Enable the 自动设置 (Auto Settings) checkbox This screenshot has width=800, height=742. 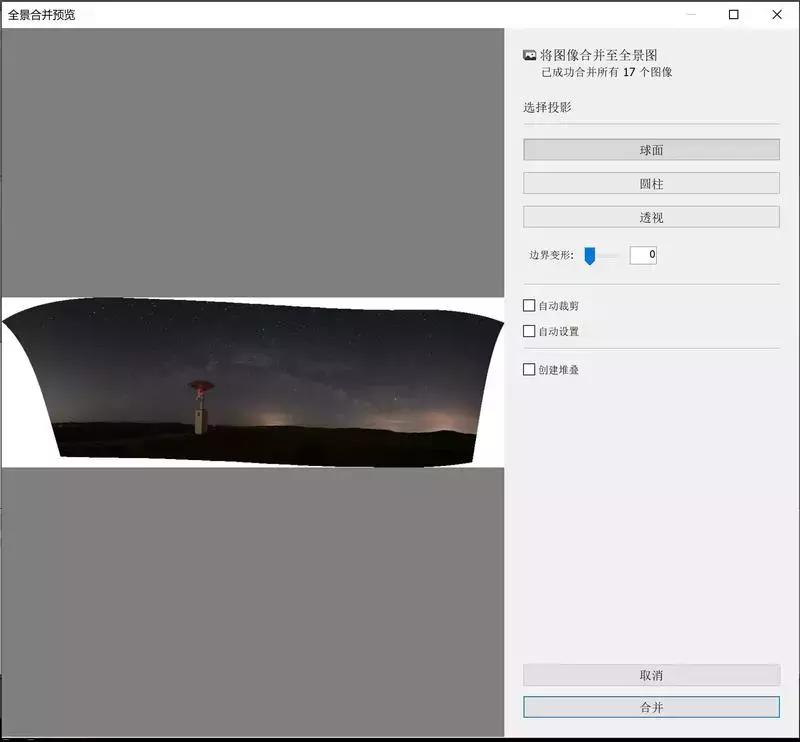528,330
